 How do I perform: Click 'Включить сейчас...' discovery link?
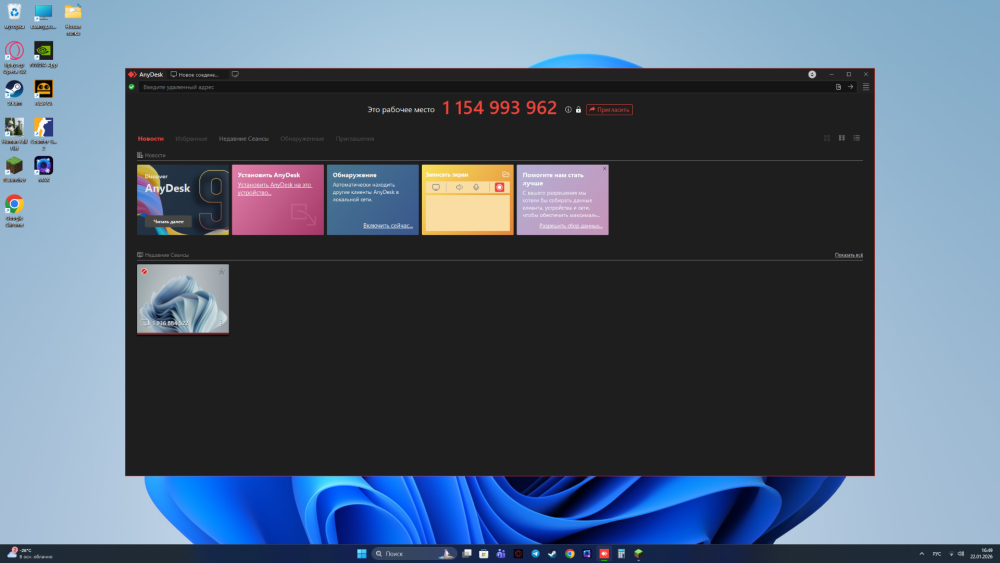click(388, 225)
